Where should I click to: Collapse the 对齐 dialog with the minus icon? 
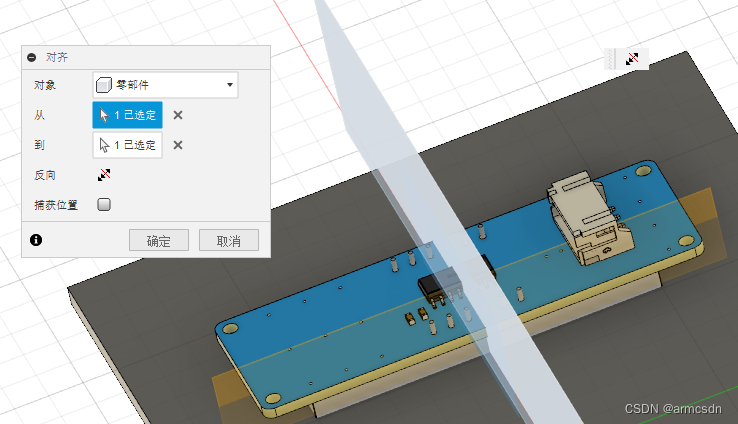[32, 57]
